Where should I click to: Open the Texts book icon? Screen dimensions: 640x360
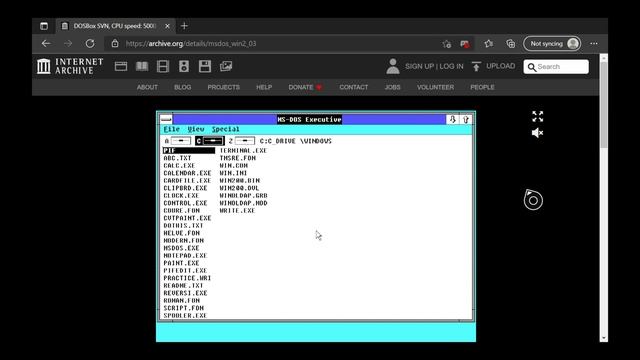pos(142,66)
